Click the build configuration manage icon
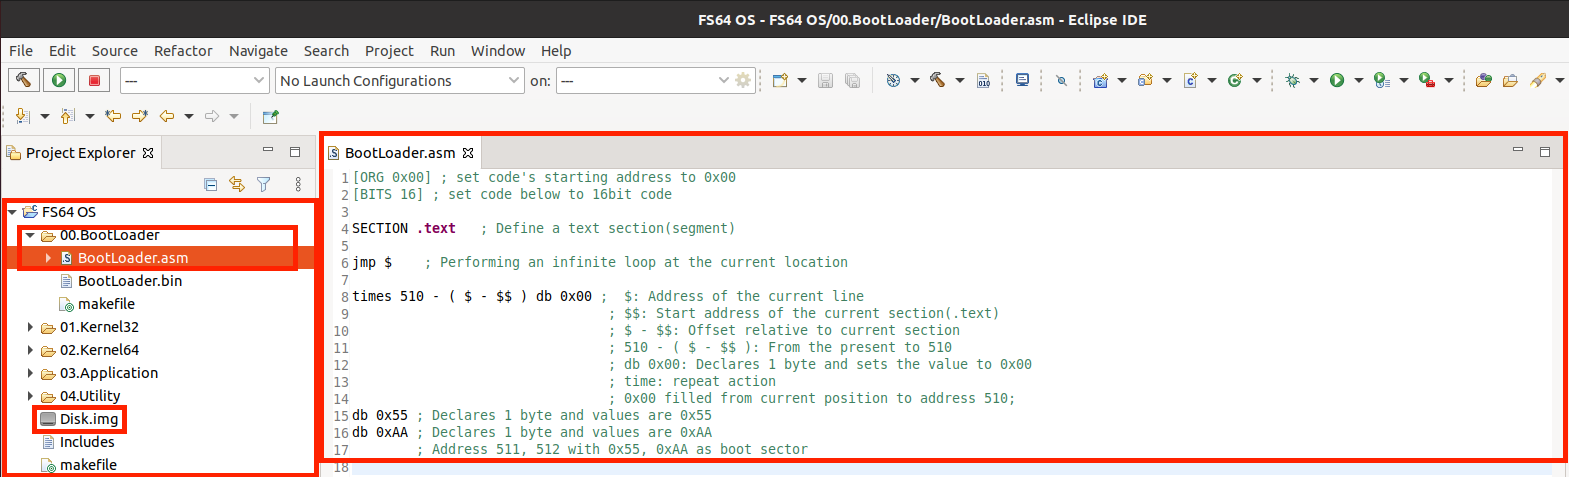The image size is (1569, 477). (x=894, y=80)
